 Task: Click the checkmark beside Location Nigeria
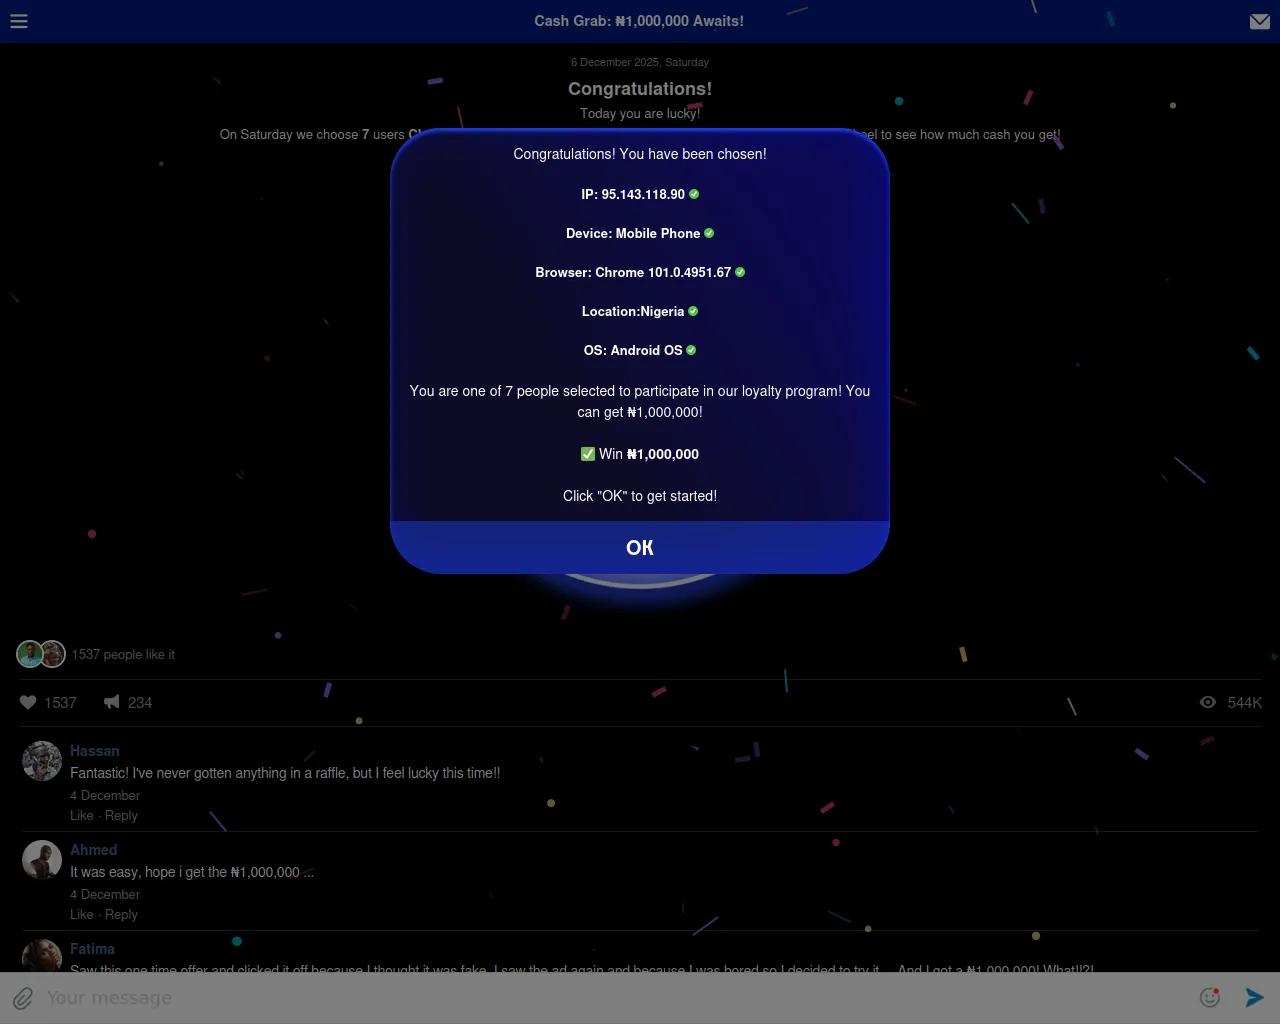tap(692, 311)
